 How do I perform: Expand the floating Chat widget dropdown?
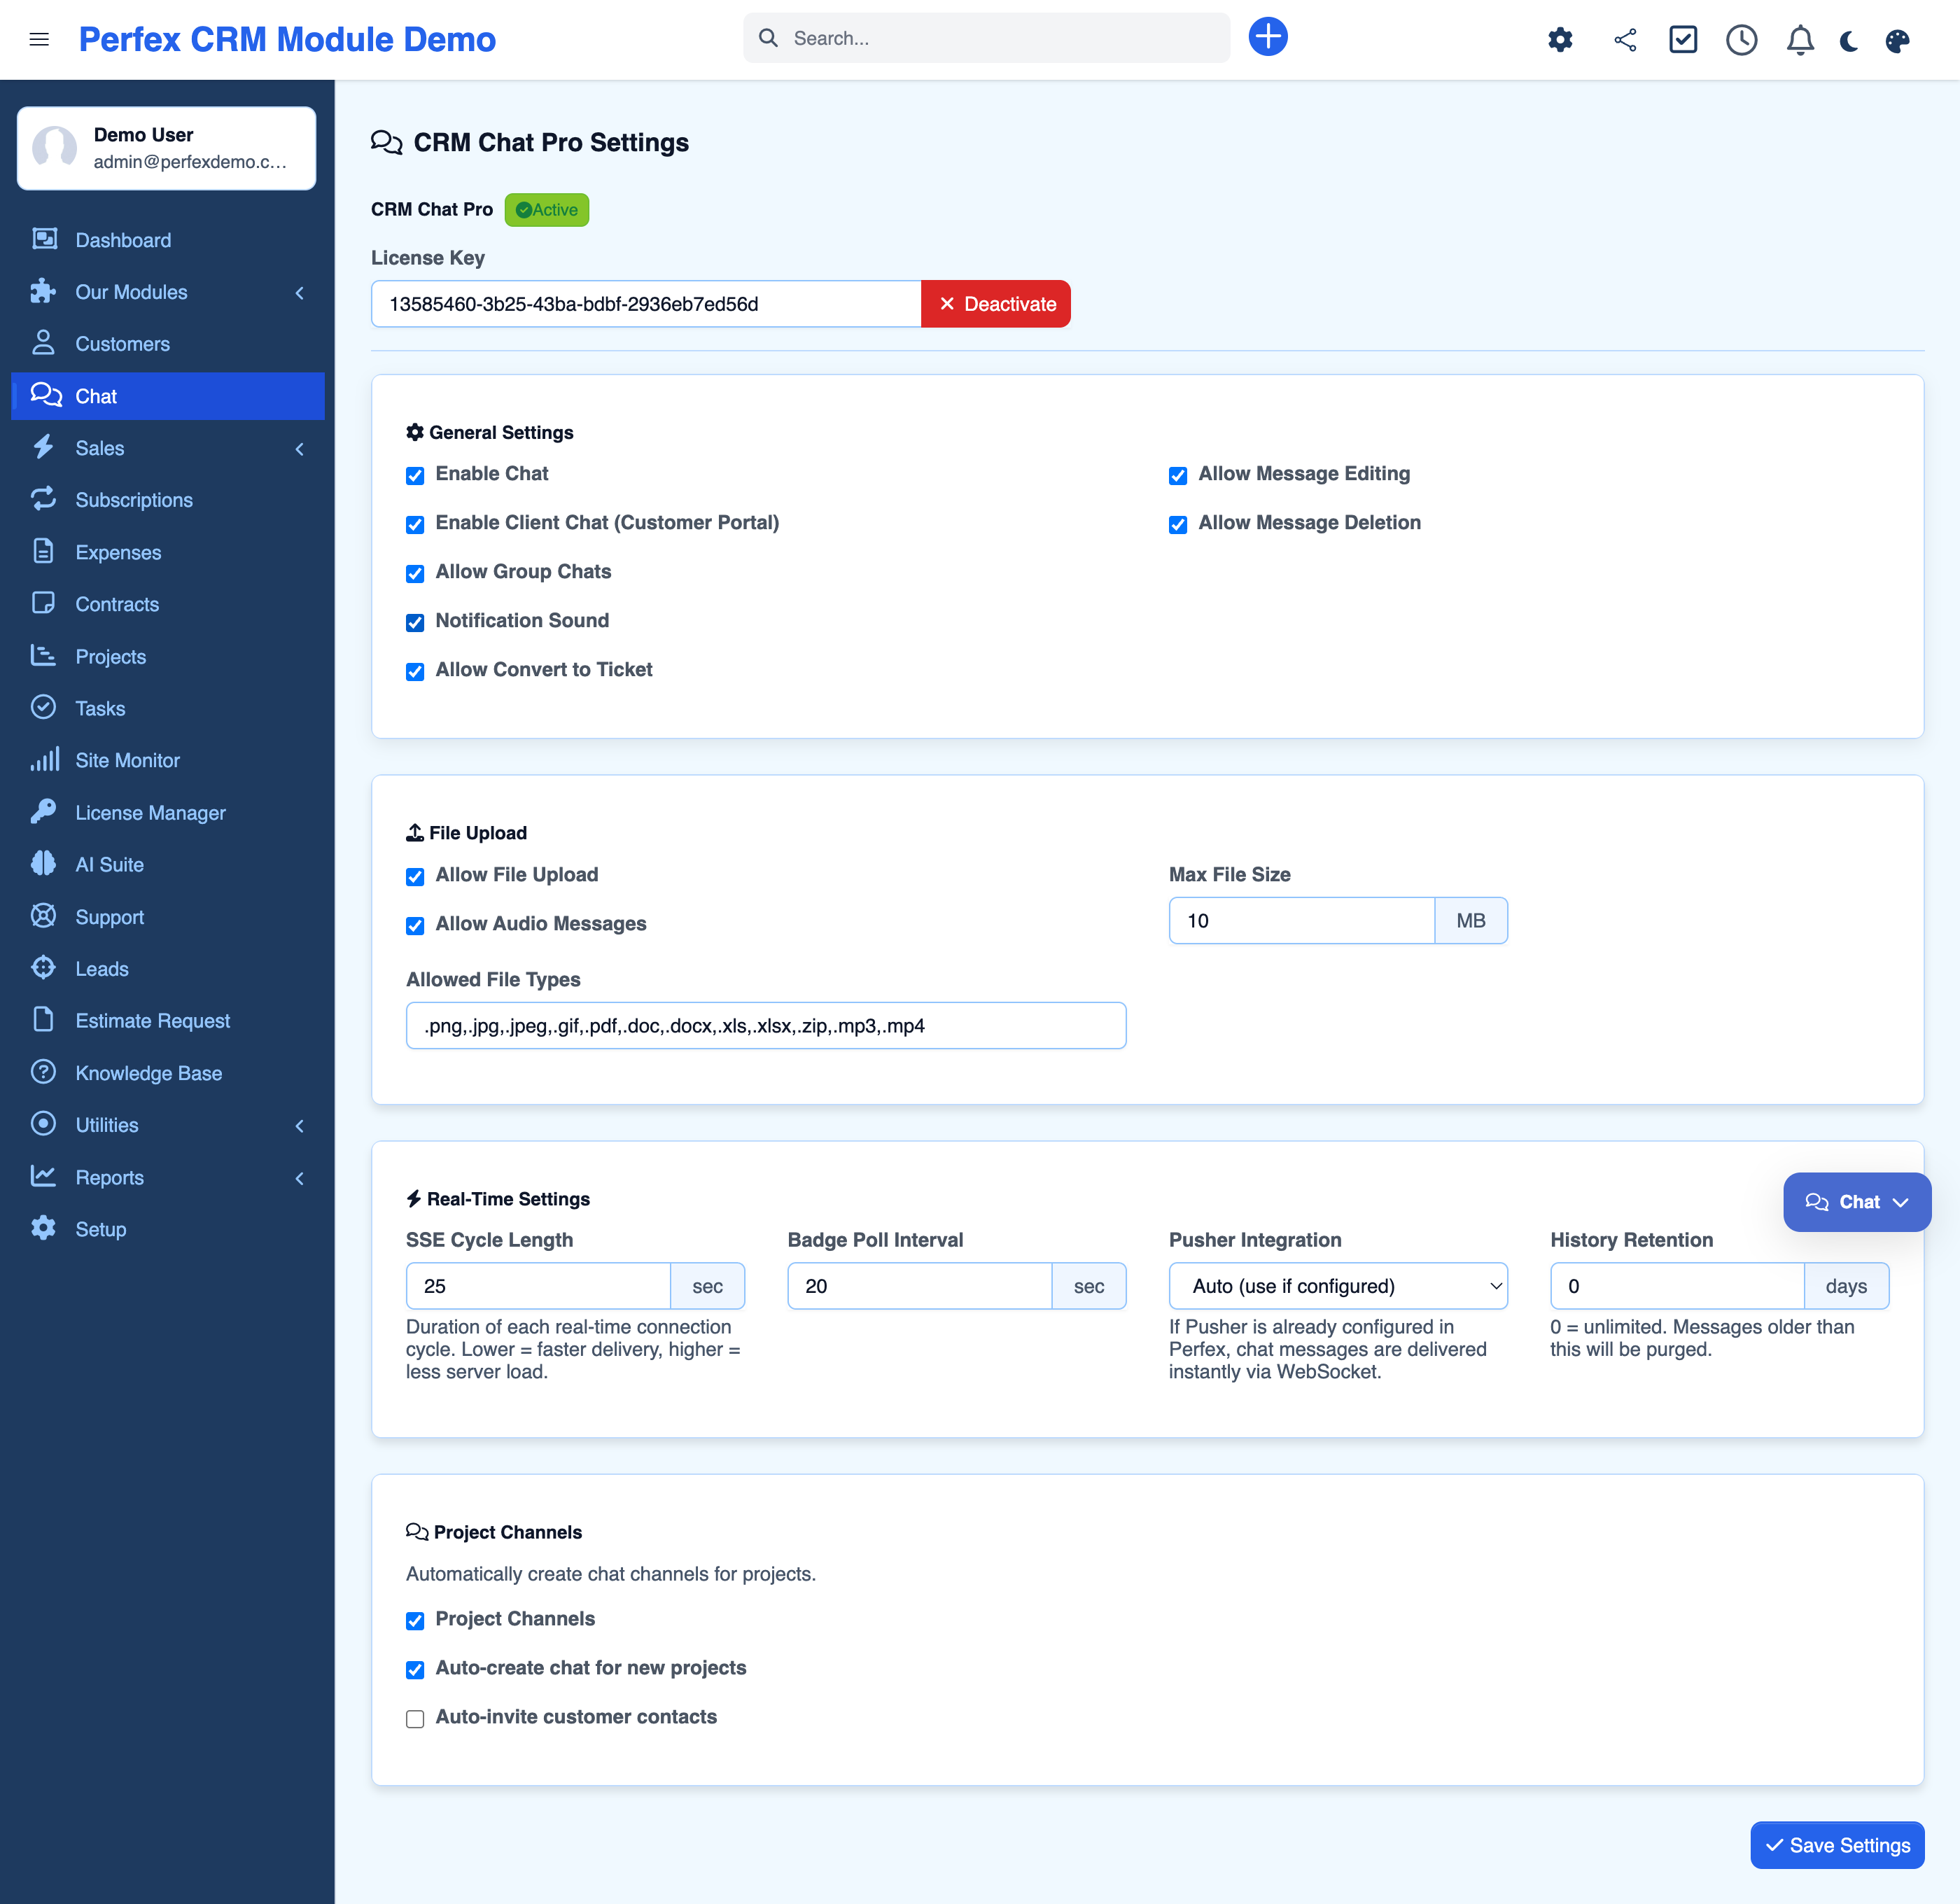[x=1856, y=1202]
